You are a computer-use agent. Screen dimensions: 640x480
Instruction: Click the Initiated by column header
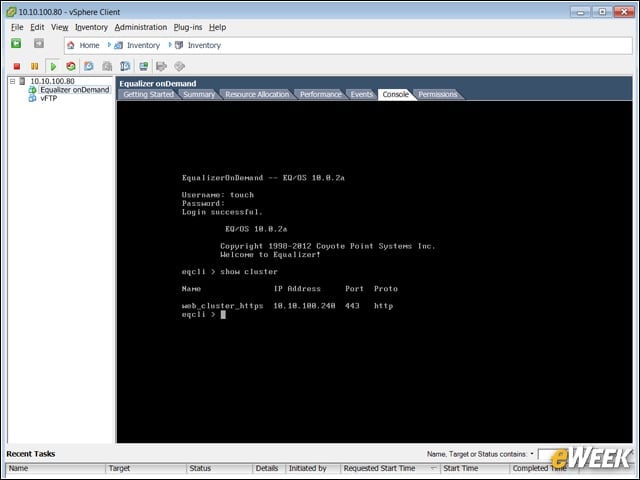tap(313, 468)
